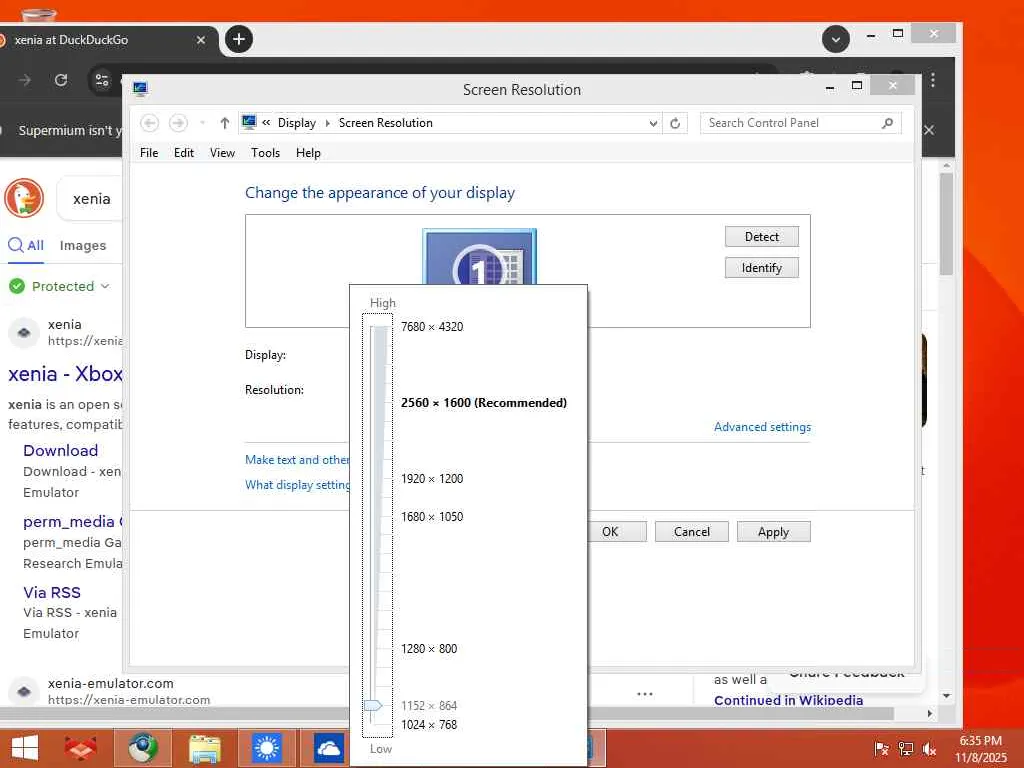Go back in Screen Resolution window
This screenshot has width=1024, height=768.
tap(150, 123)
